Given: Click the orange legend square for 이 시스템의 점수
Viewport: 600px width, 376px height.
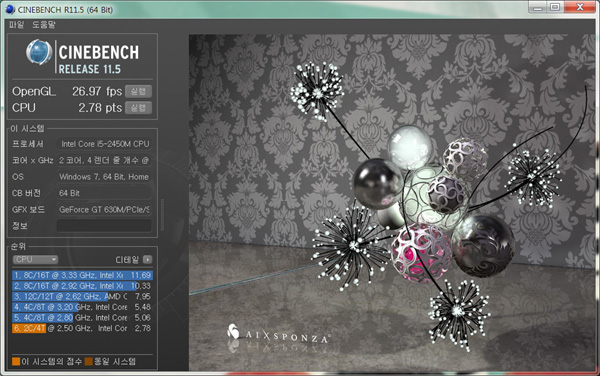Looking at the screenshot, I should coord(16,361).
